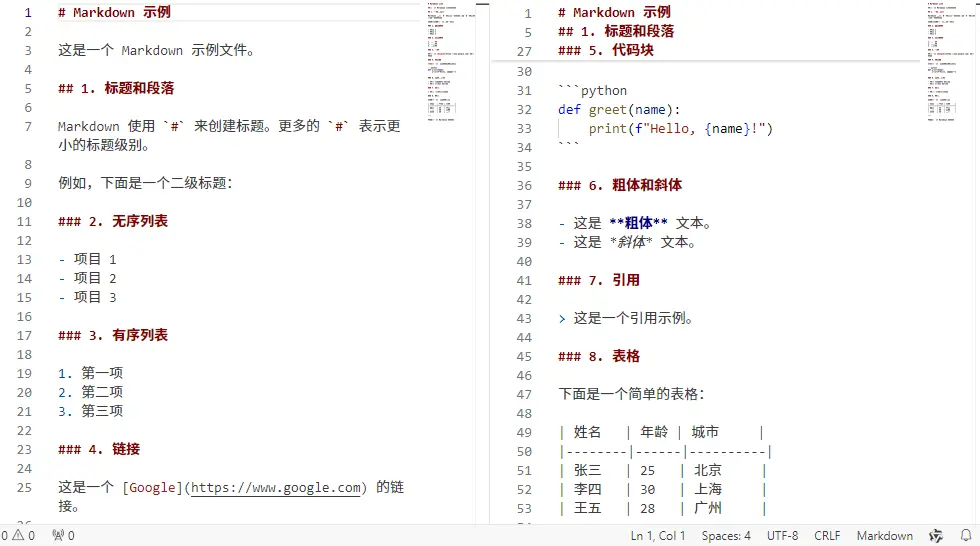Select the UTF-8 encoding indicator
Image resolution: width=980 pixels, height=546 pixels.
[x=782, y=535]
